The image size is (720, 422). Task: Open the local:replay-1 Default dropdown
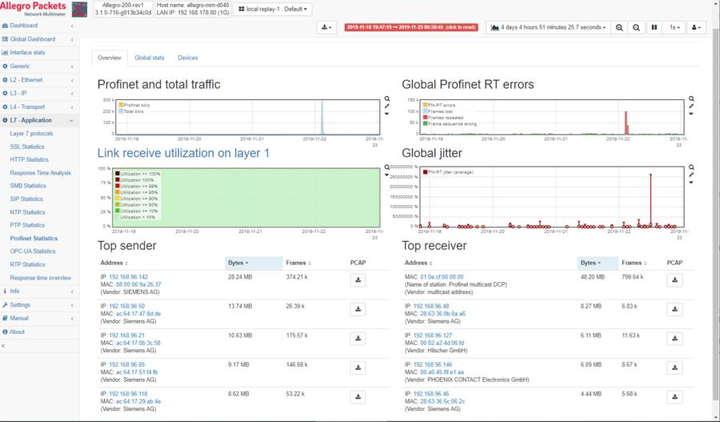(x=273, y=9)
